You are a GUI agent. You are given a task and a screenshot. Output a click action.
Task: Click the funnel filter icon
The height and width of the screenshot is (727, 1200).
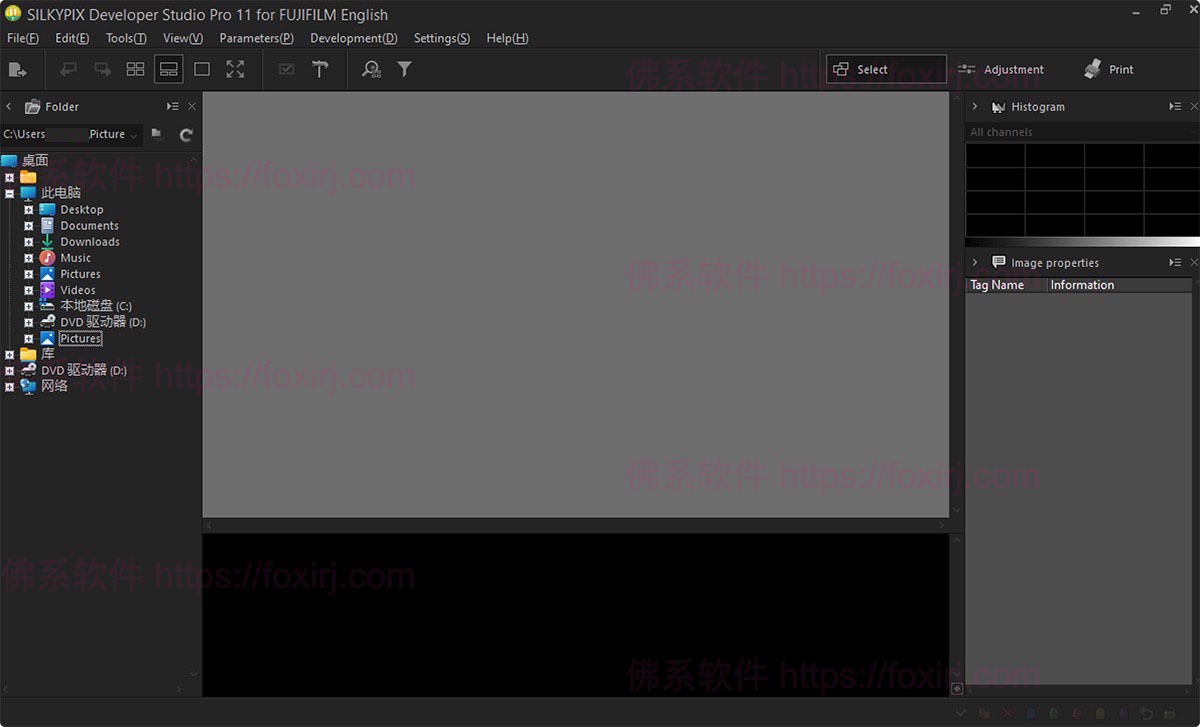point(404,69)
